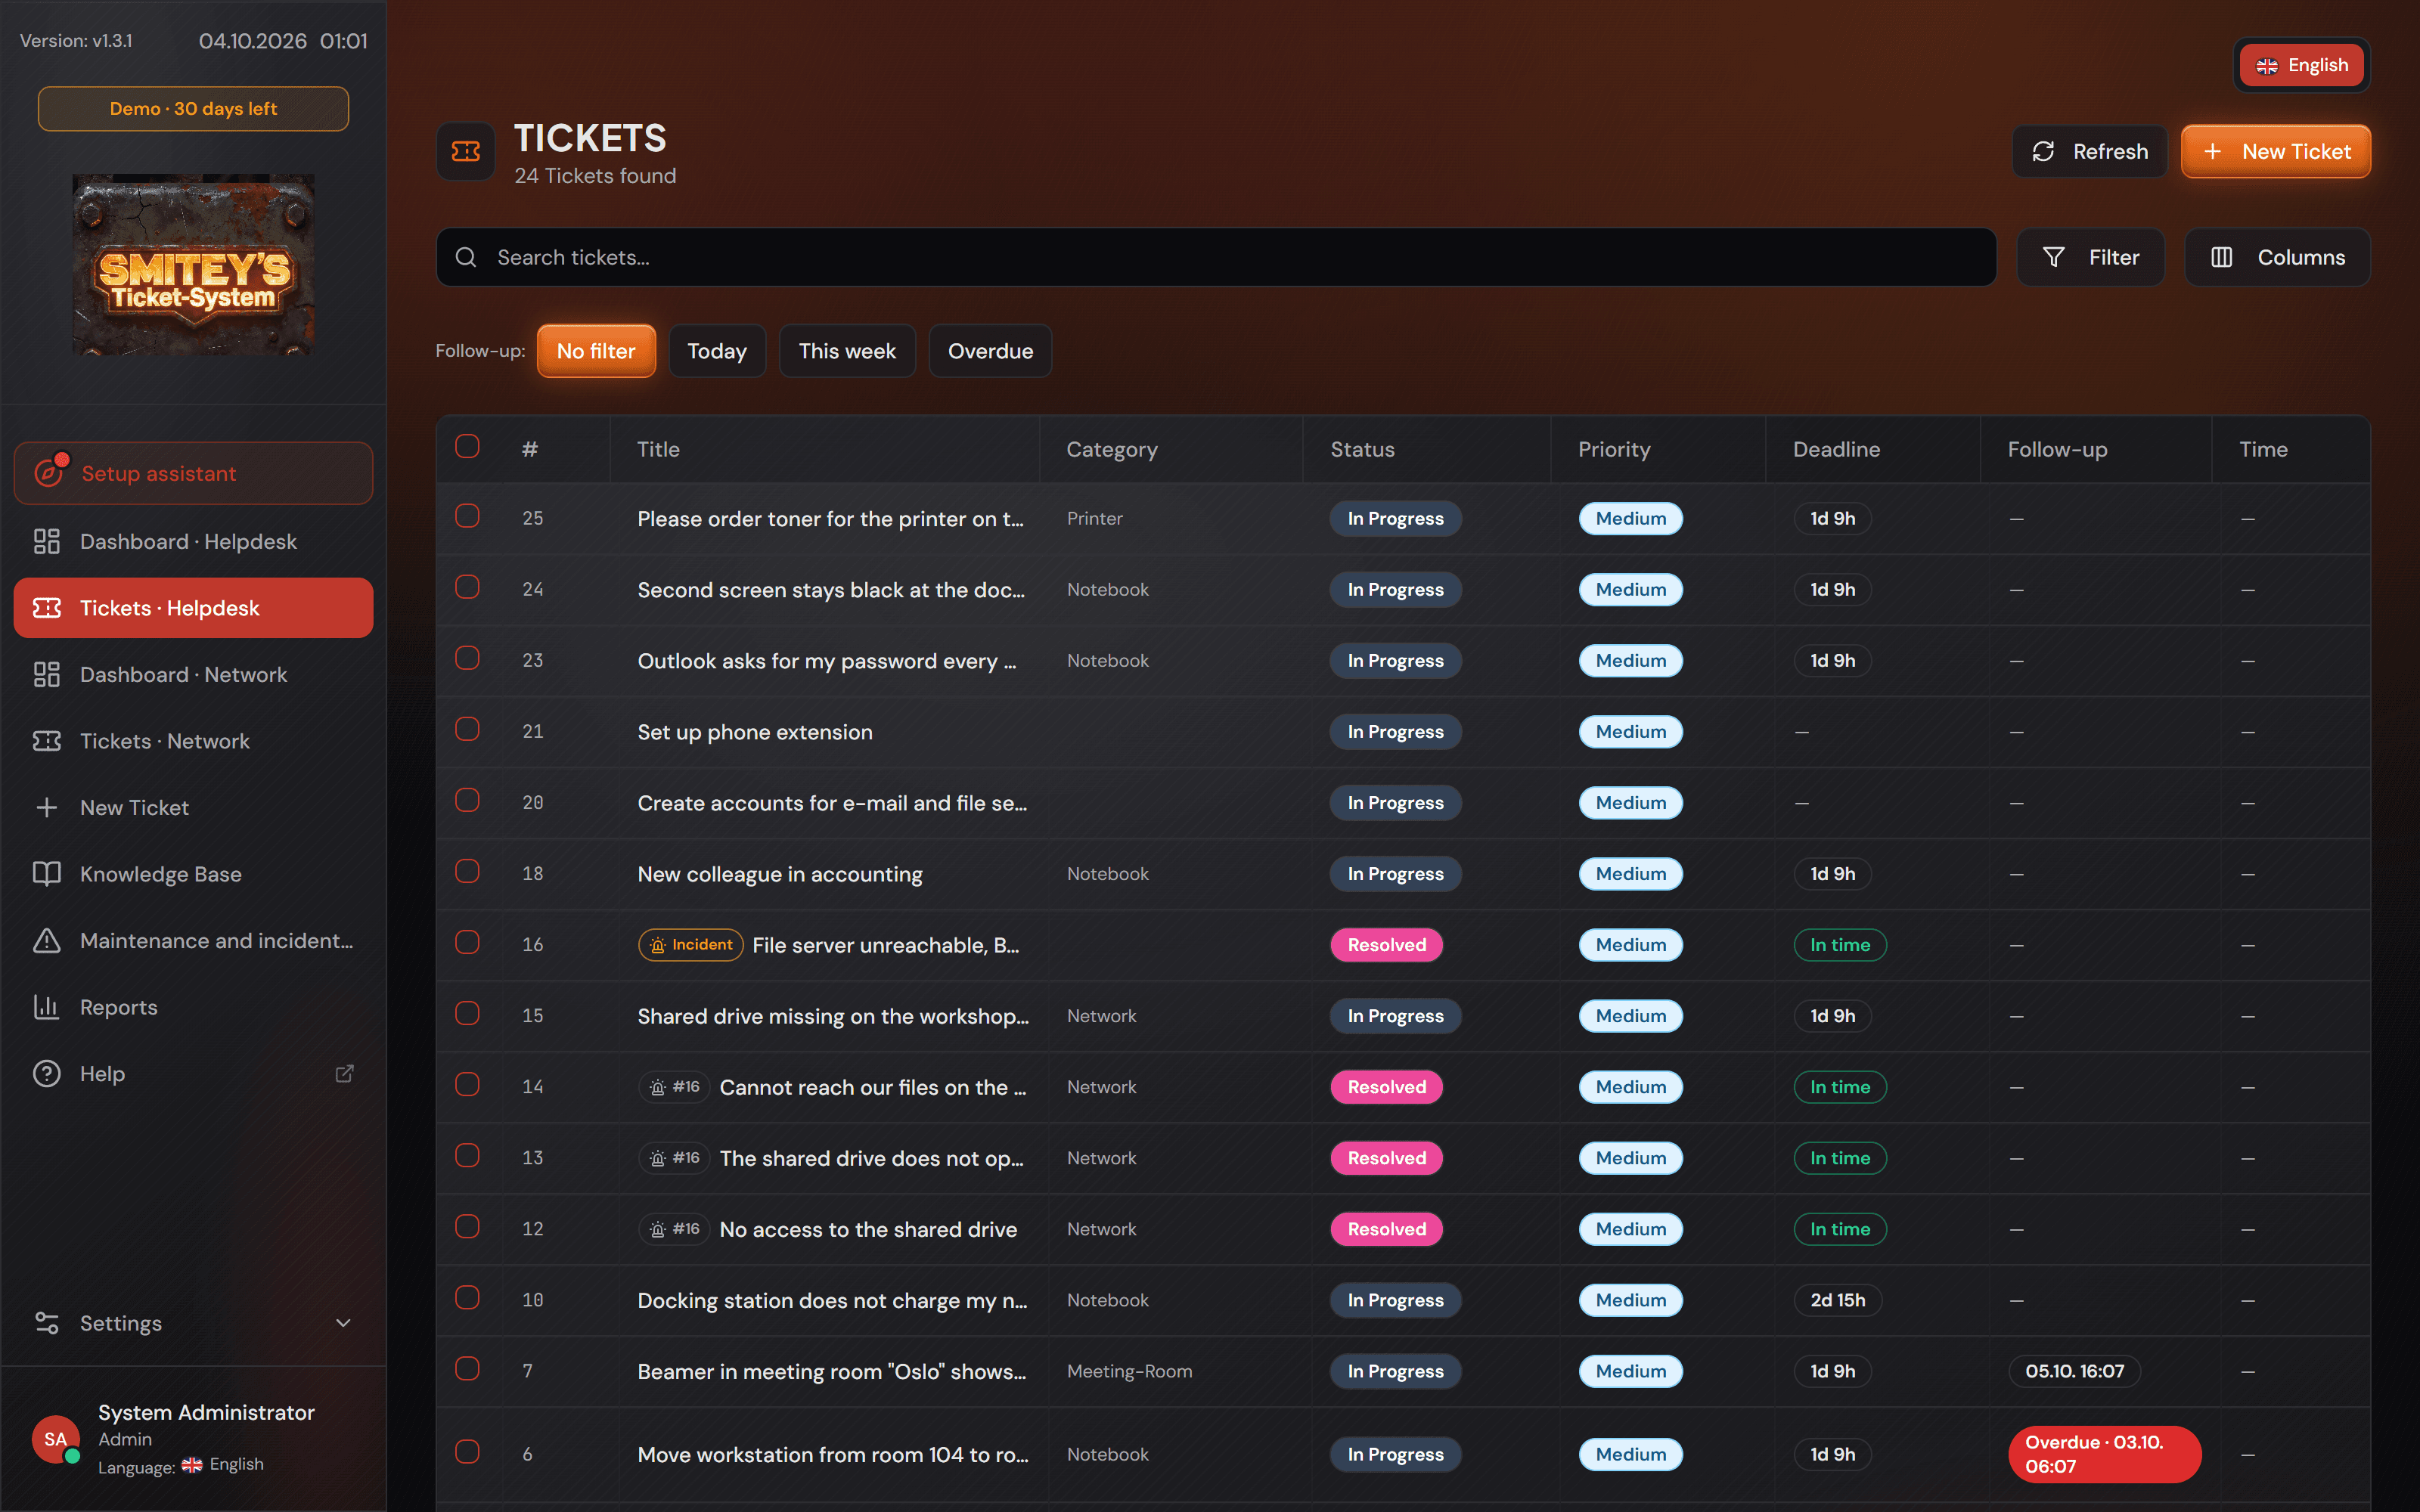The image size is (2420, 1512).
Task: Sort by the Priority column header
Action: [1614, 449]
